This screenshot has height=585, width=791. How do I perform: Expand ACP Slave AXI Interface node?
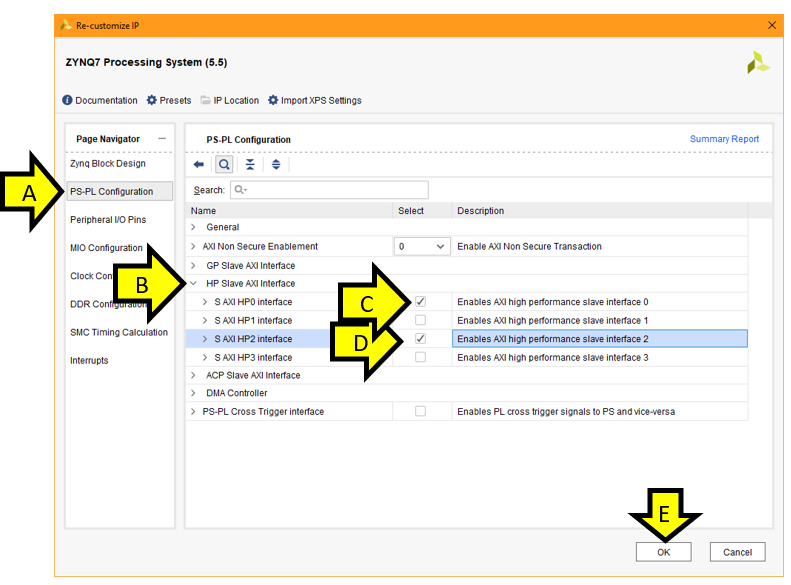pyautogui.click(x=193, y=375)
